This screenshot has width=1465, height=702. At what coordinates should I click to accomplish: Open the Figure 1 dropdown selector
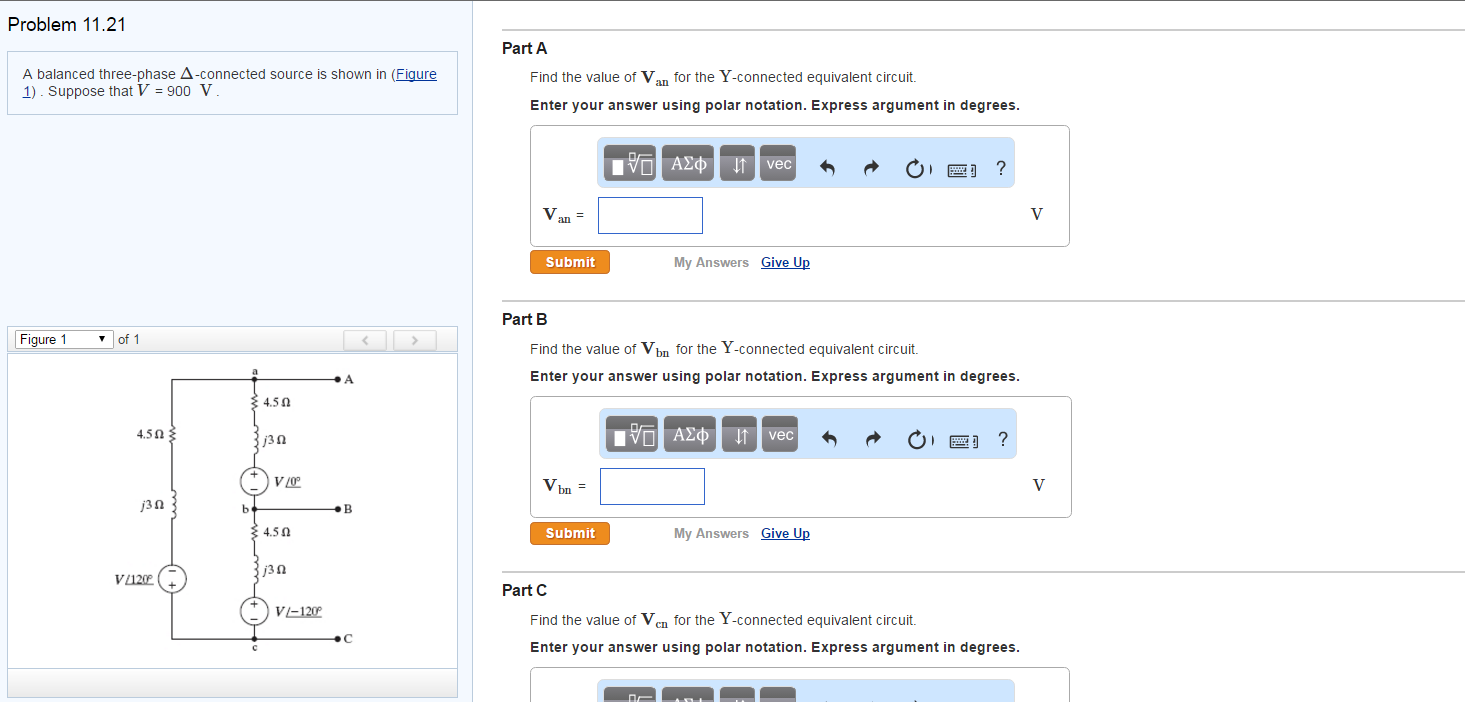click(62, 340)
